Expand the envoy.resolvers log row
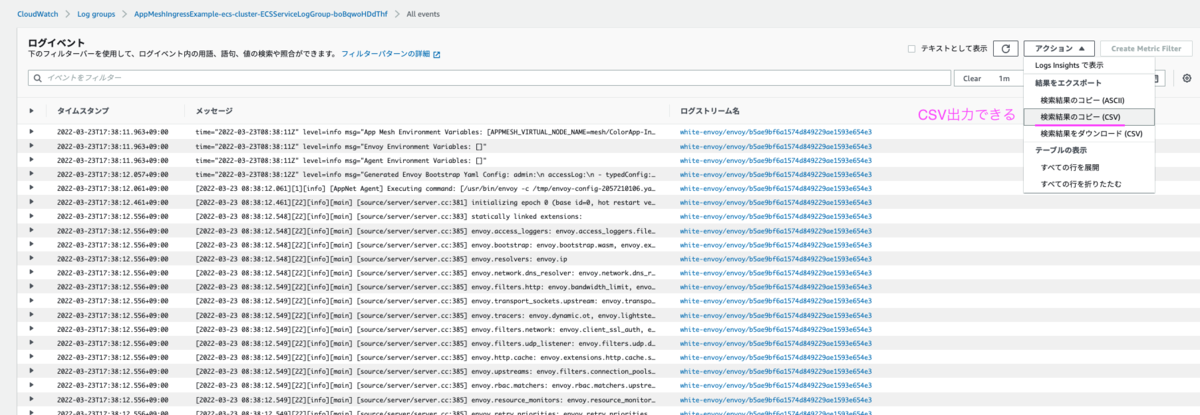Viewport: 1200px width, 415px height. (32, 257)
